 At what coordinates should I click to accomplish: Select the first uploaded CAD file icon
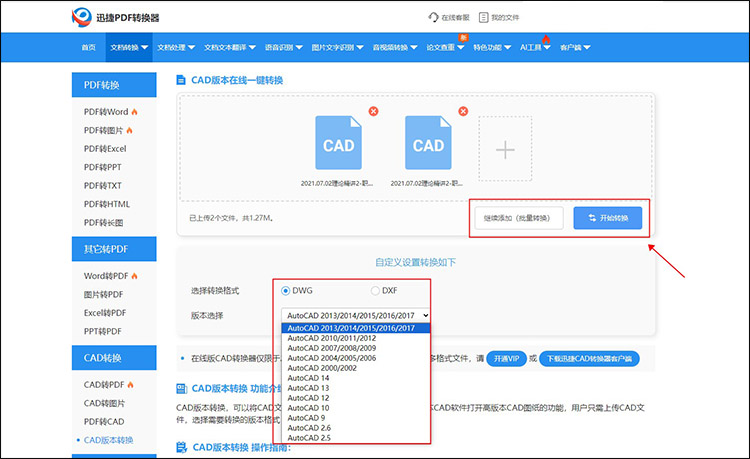point(338,142)
